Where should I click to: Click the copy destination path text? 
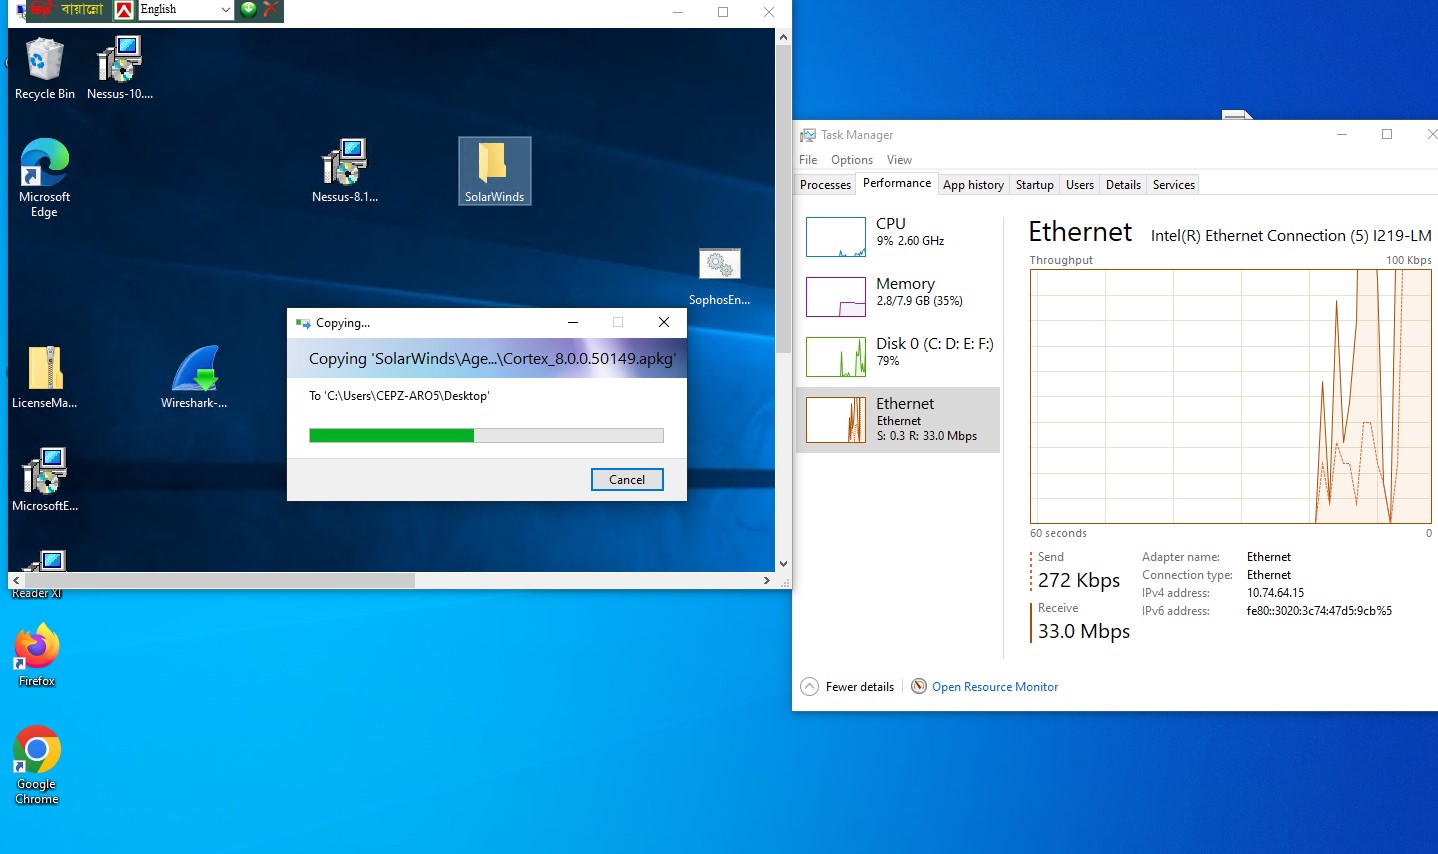coord(399,396)
